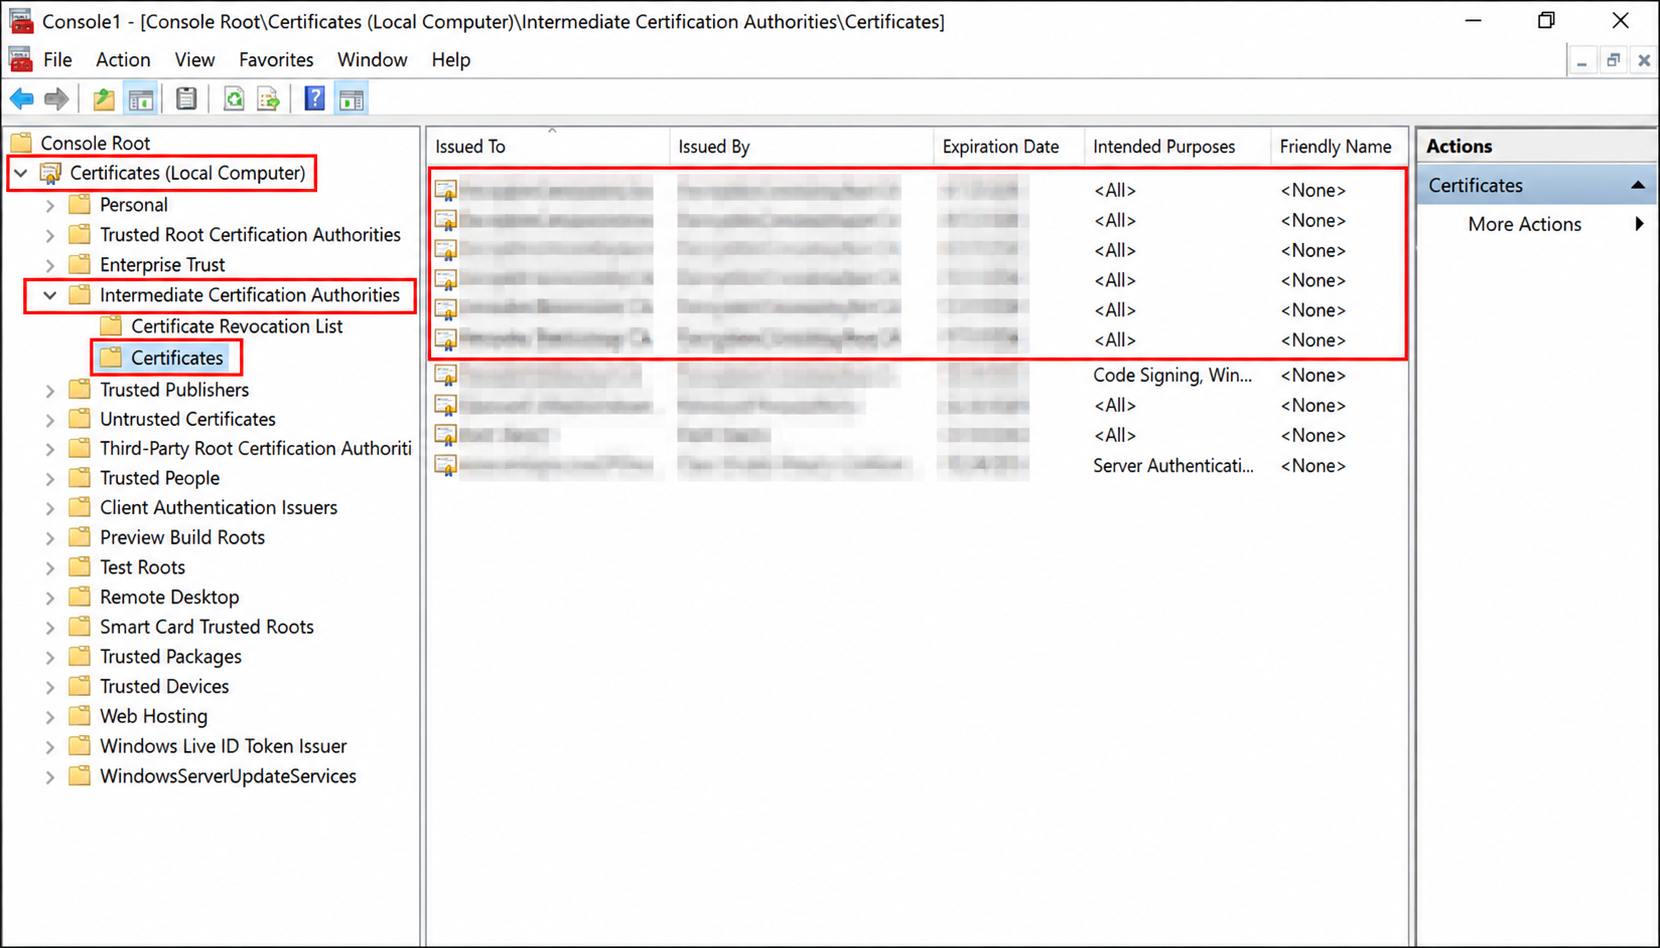
Task: Open the Action menu
Action: (x=123, y=60)
